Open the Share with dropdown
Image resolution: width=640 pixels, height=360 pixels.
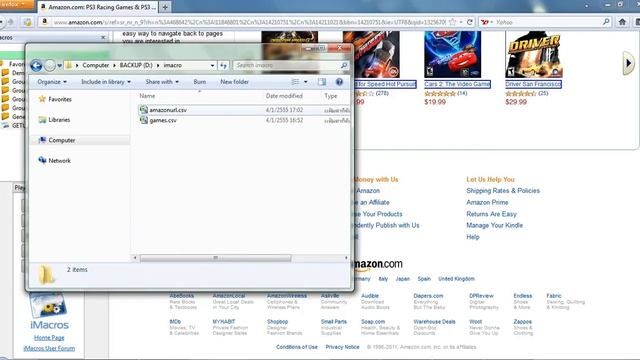coord(162,82)
